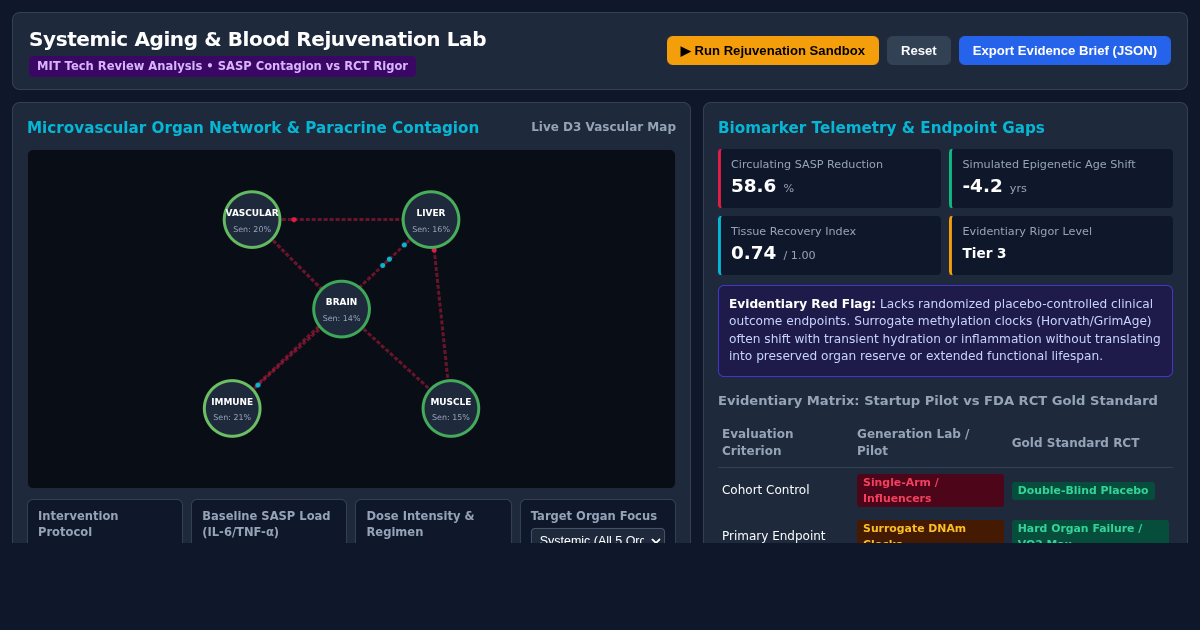
Task: Click the Evidentiary Rigor Level Tier 3 card
Action: 1061,245
